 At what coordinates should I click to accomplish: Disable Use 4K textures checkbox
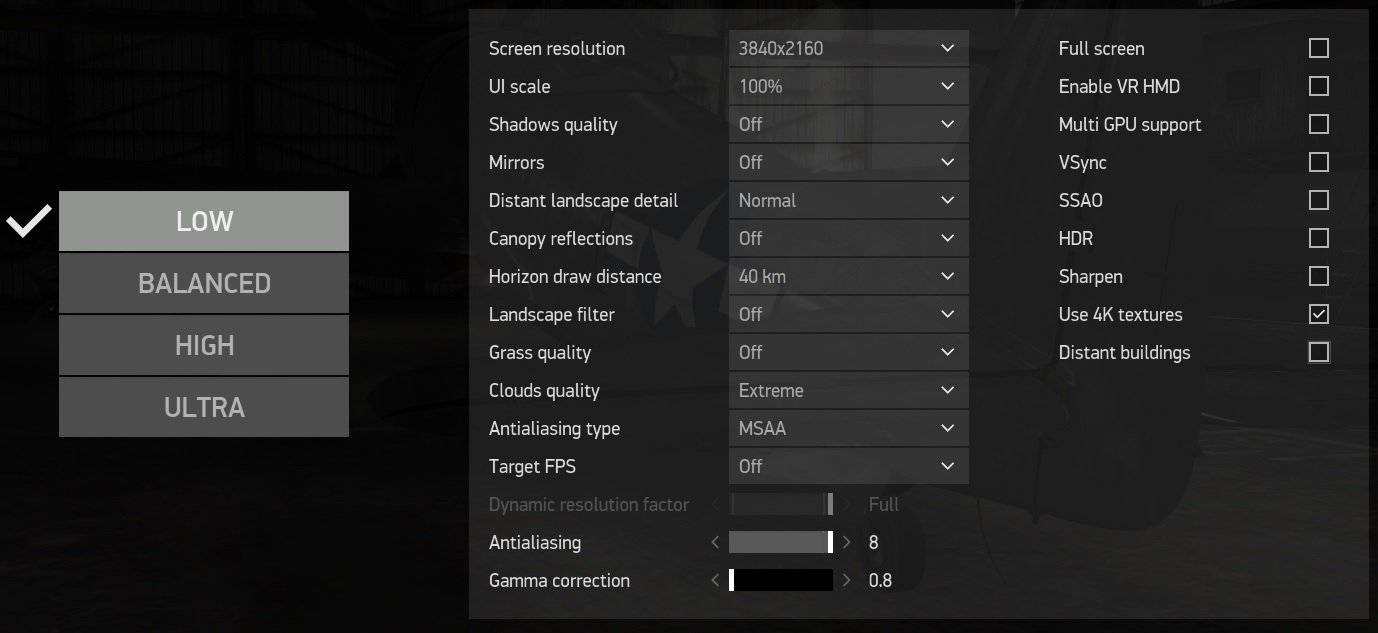pyautogui.click(x=1319, y=314)
